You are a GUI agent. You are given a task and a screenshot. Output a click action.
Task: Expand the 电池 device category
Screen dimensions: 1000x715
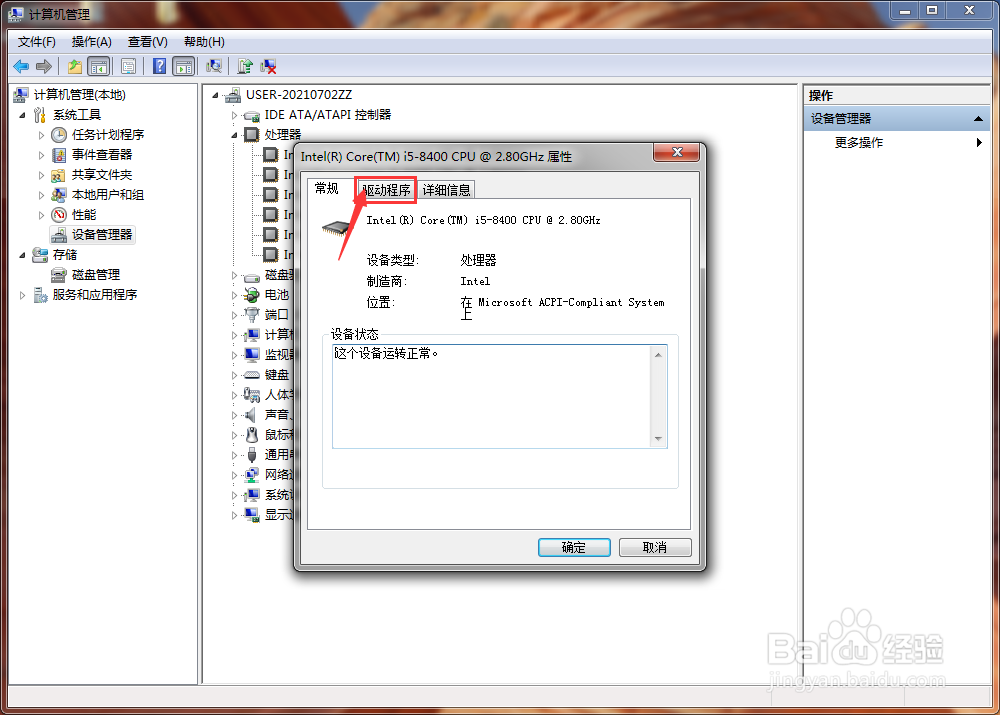234,295
